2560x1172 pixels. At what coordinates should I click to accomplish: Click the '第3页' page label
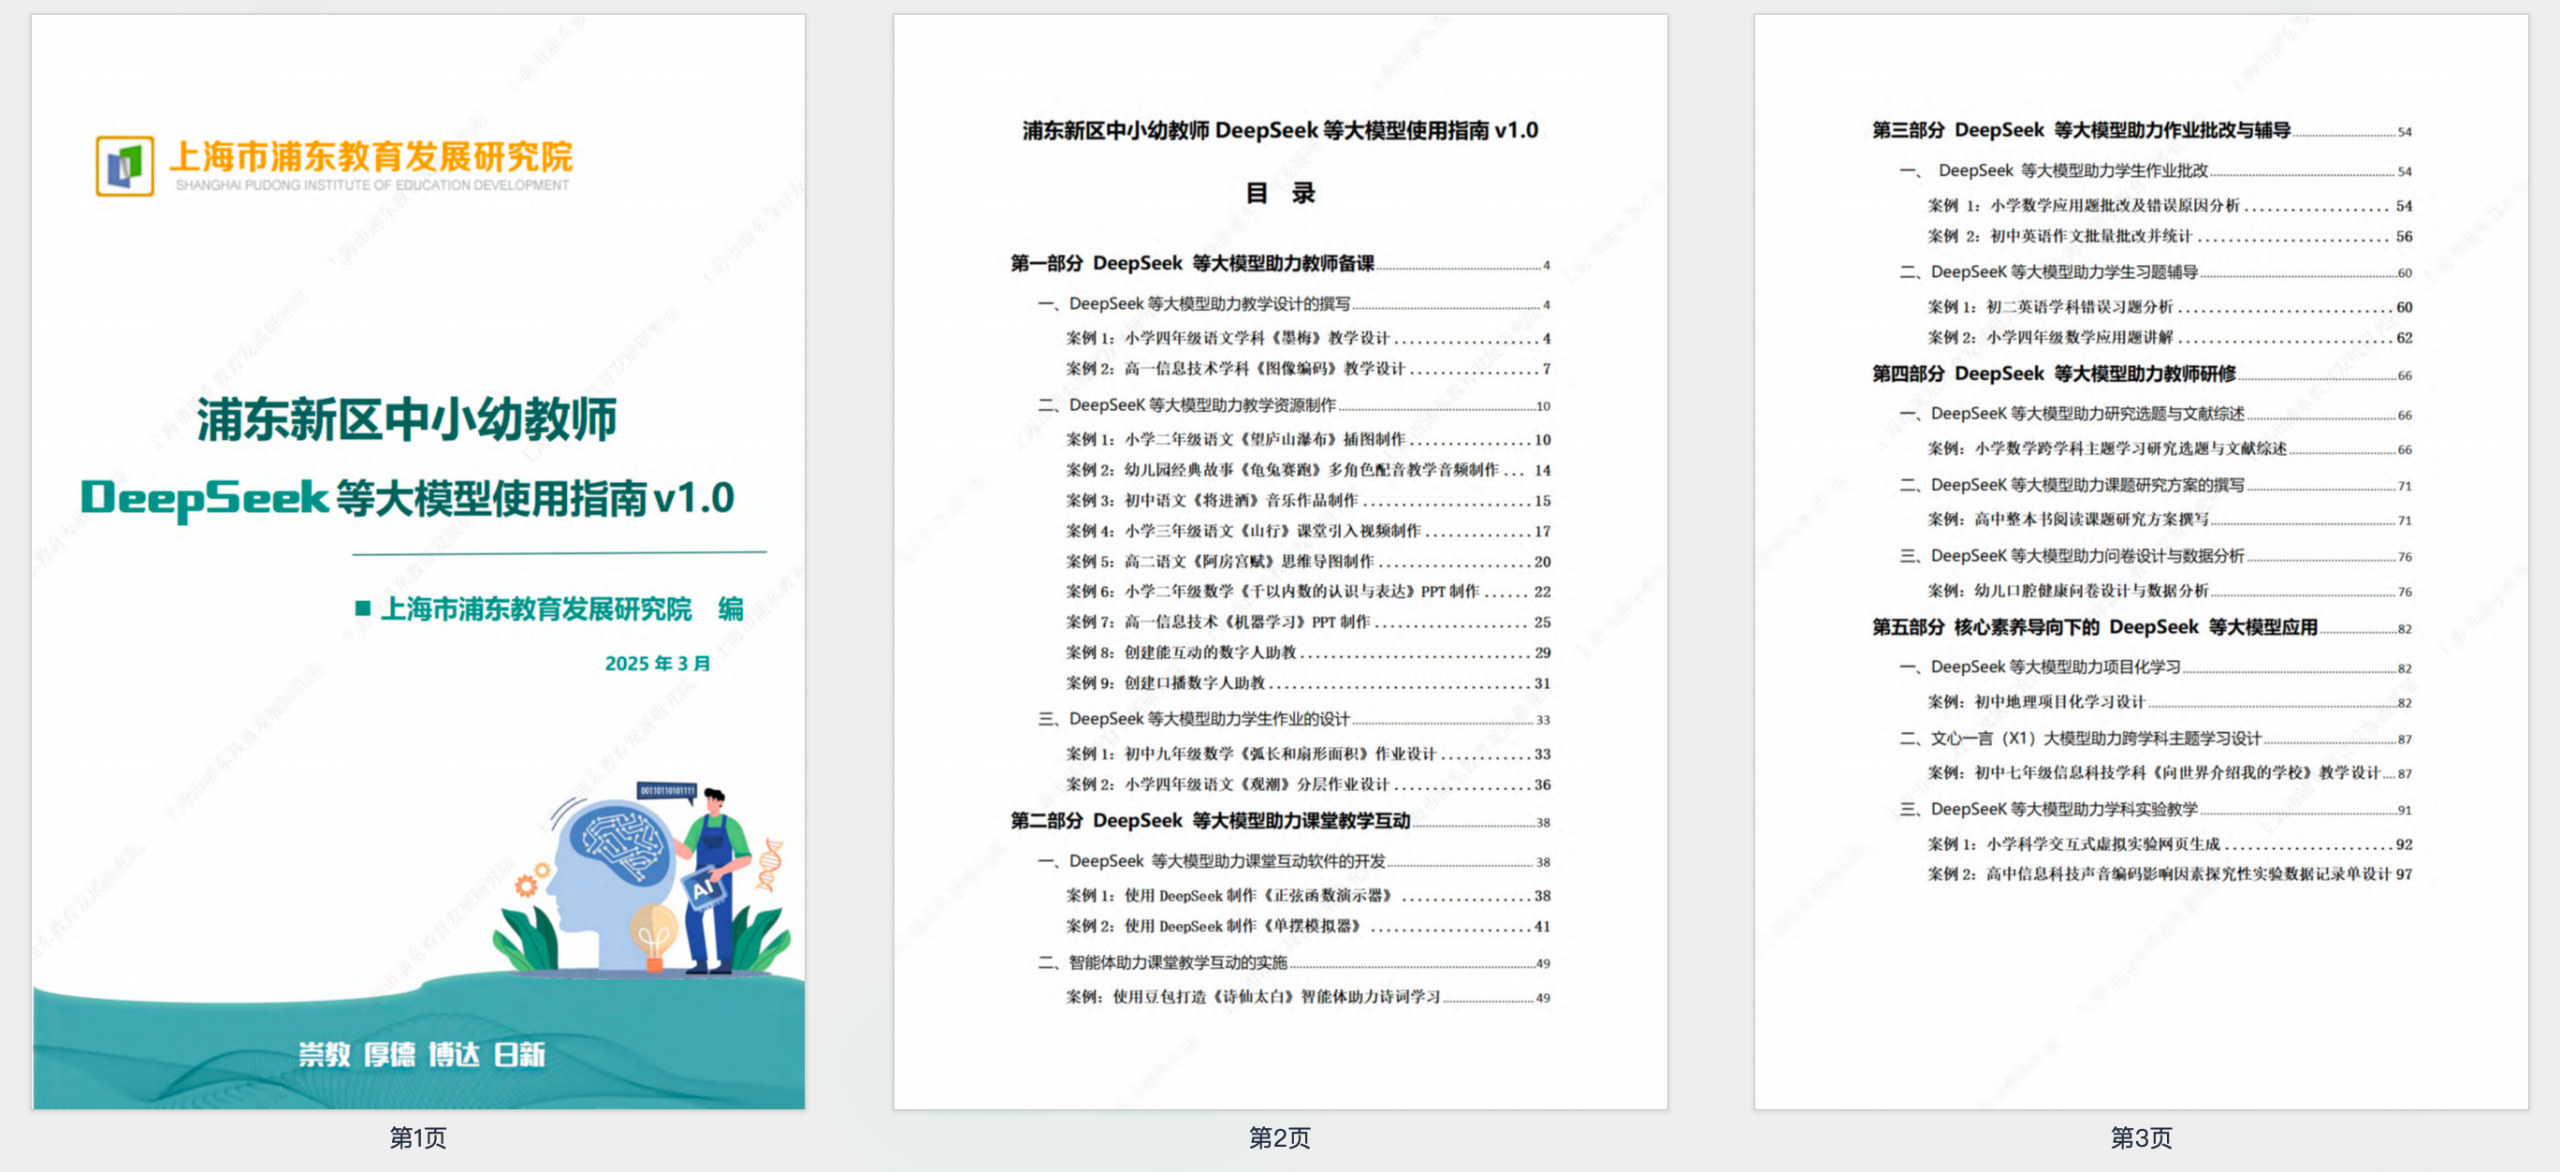2141,1138
